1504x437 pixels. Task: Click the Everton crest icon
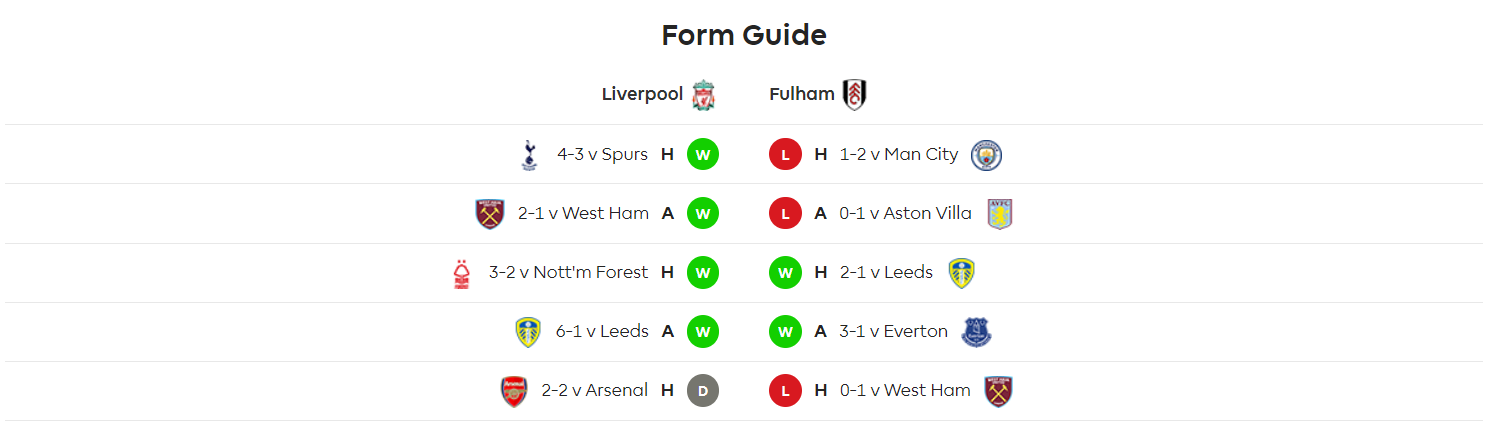pyautogui.click(x=976, y=332)
